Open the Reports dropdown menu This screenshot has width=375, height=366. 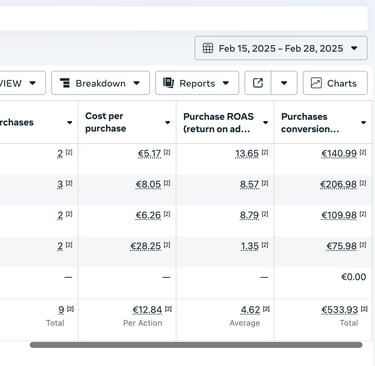197,83
